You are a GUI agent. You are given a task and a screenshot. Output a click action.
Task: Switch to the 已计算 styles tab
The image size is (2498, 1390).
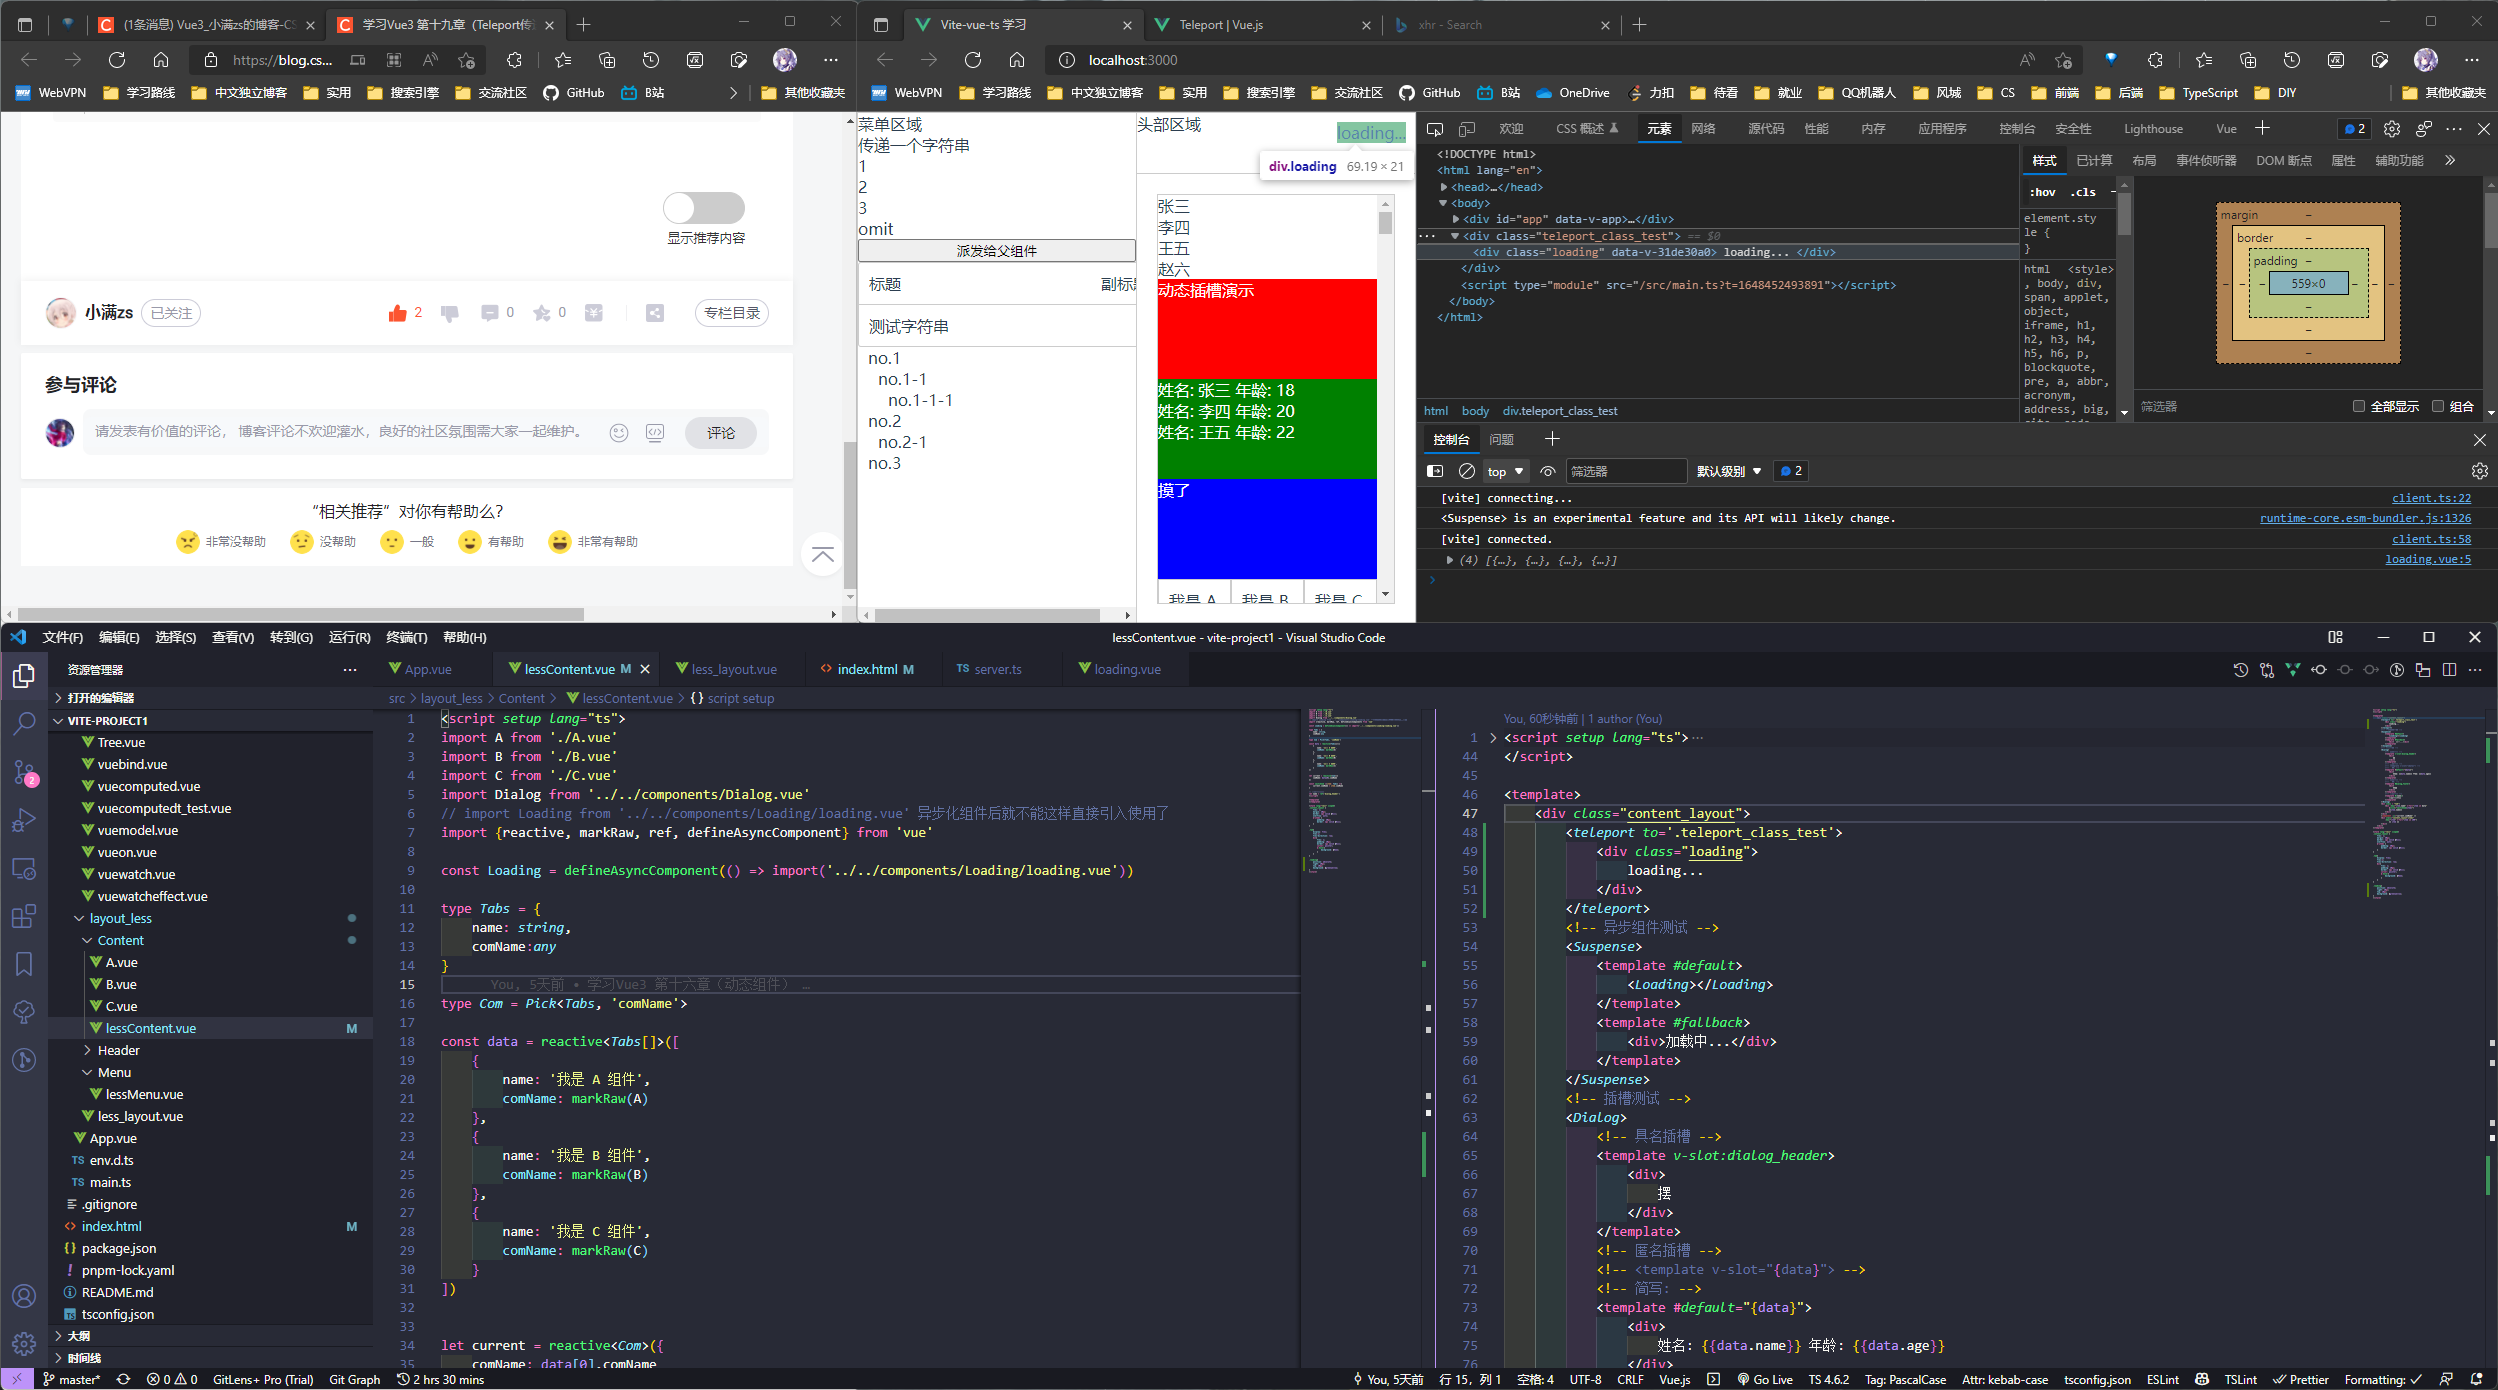click(2094, 160)
